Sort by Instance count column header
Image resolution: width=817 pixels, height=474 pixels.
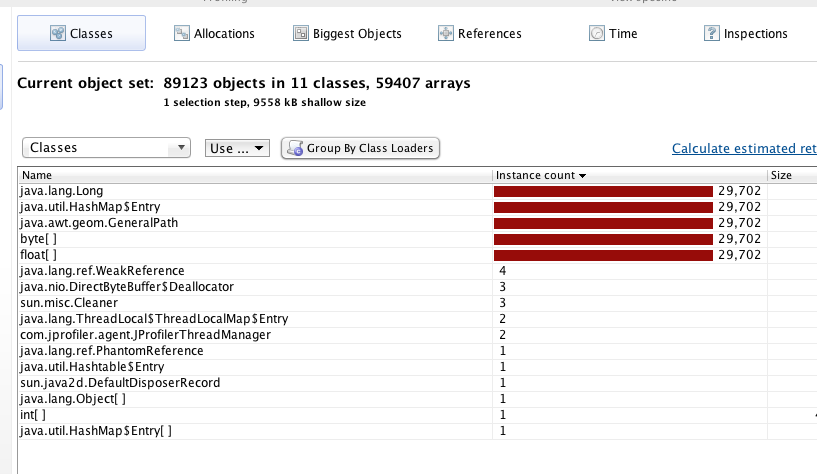(x=540, y=175)
